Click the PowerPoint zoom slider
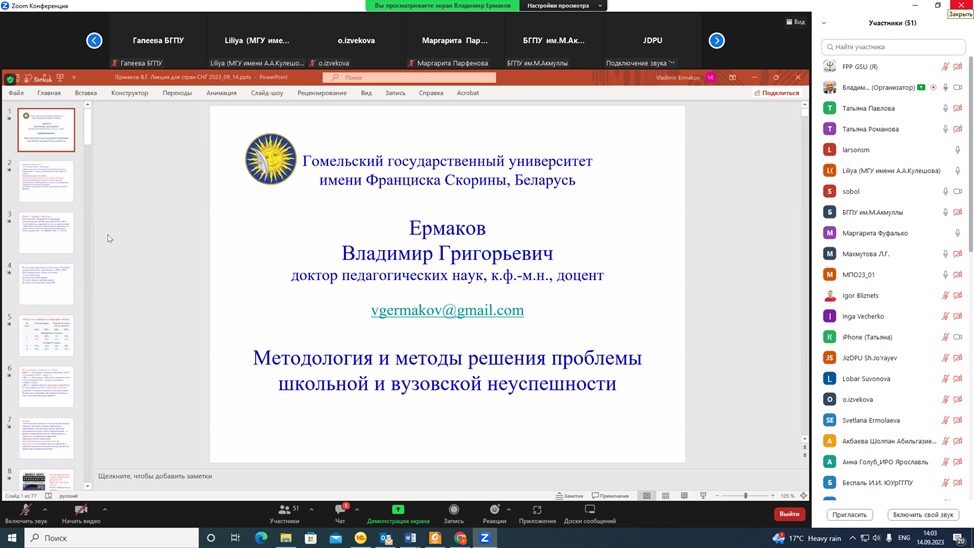This screenshot has width=974, height=548. [x=746, y=496]
